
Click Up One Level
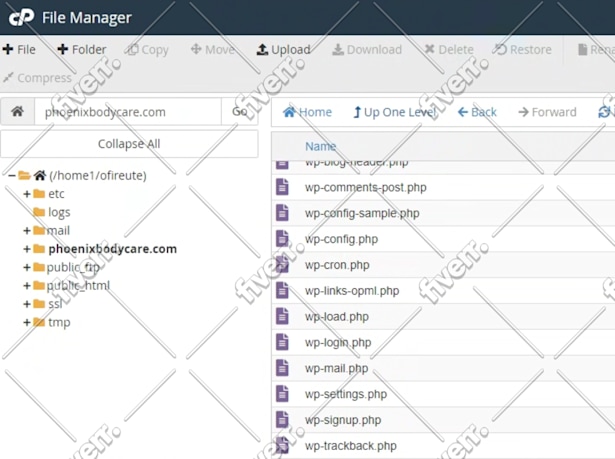point(395,112)
